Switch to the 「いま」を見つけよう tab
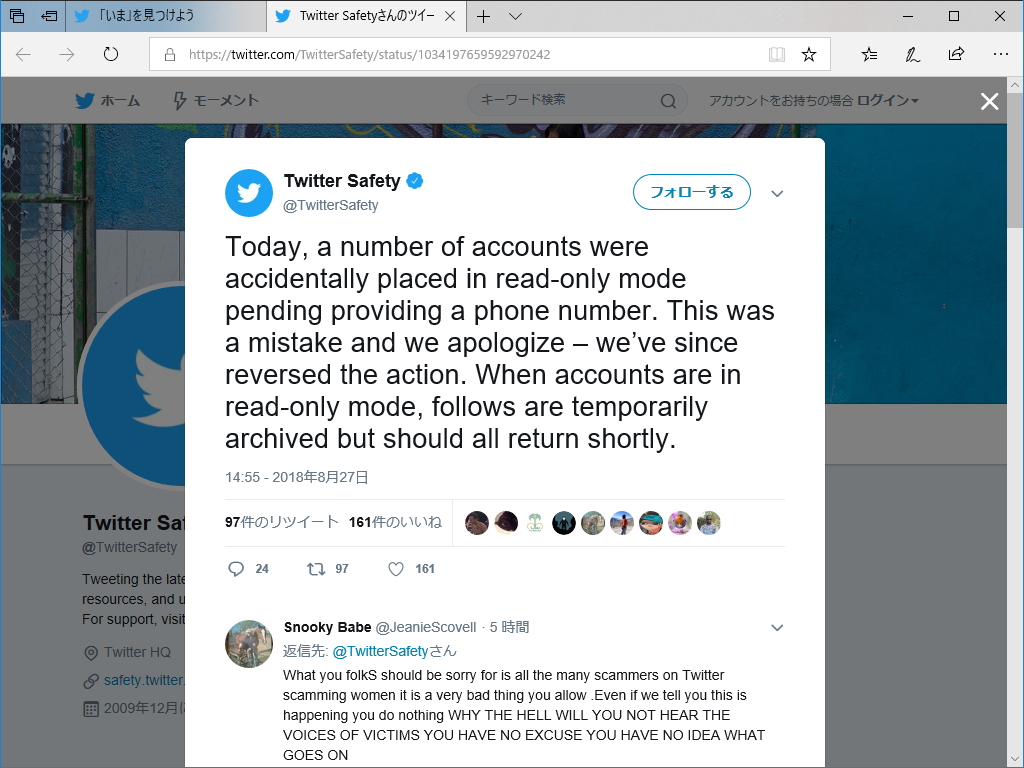The height and width of the screenshot is (768, 1024). (165, 16)
